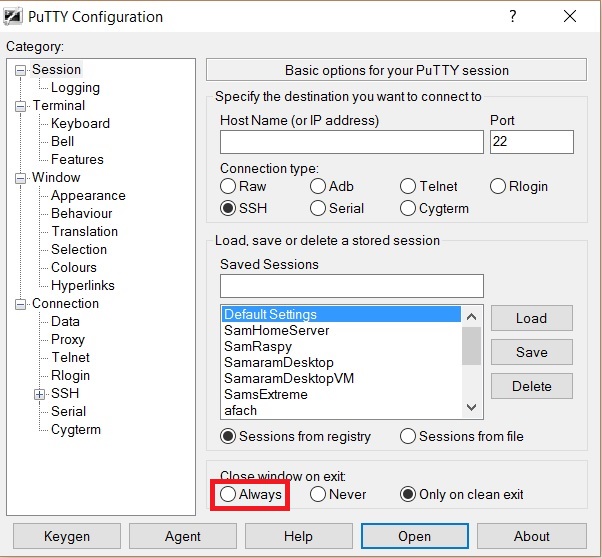Expand the SSH tree node
This screenshot has height=558, width=602.
(x=39, y=394)
